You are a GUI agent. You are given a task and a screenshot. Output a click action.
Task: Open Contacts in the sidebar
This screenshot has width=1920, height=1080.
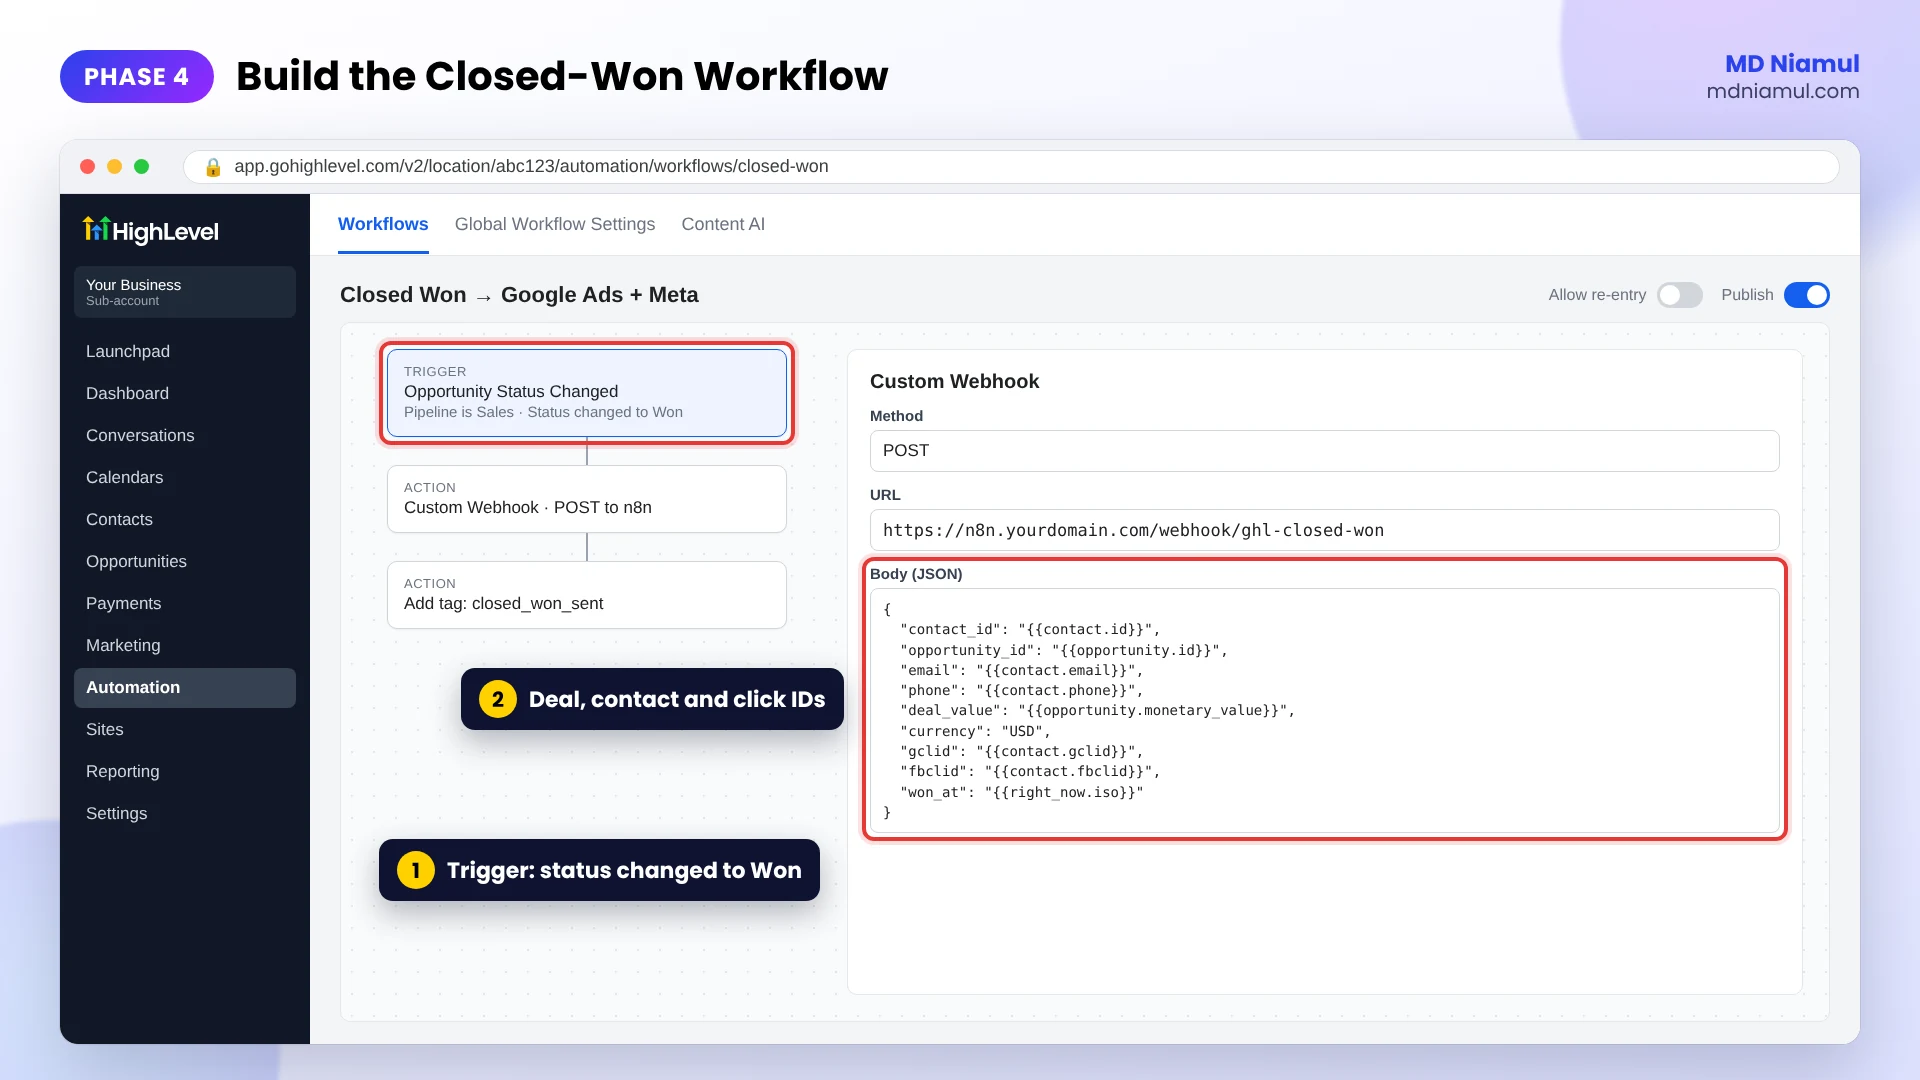coord(185,519)
